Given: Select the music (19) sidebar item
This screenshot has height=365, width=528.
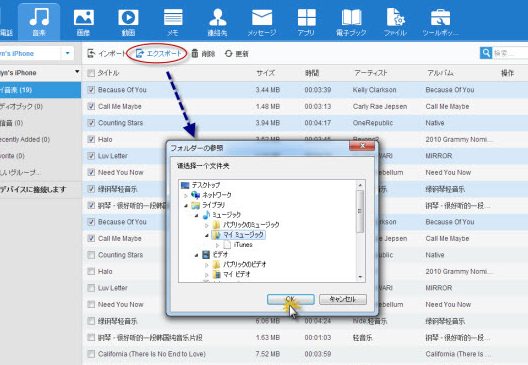Looking at the screenshot, I should [40, 90].
